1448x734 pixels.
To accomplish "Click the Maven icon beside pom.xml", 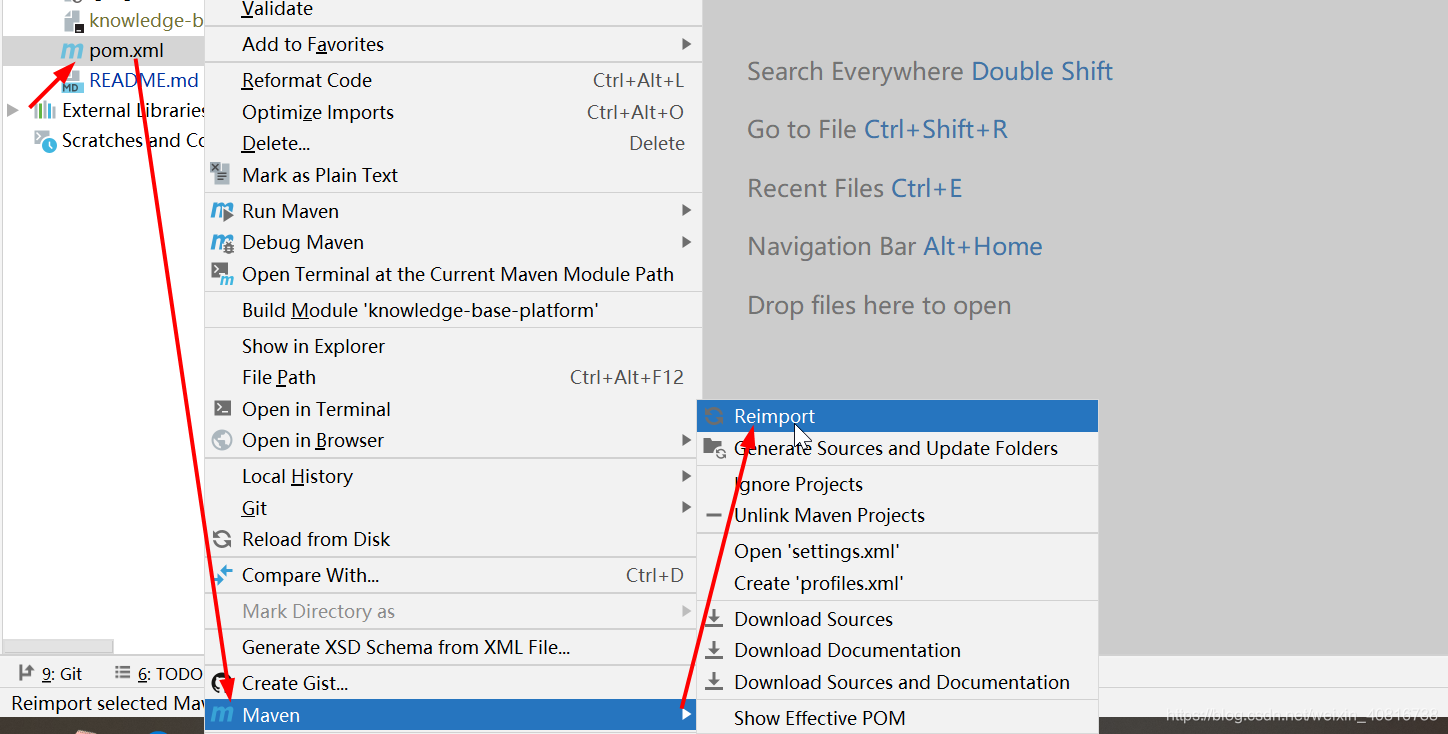I will [x=72, y=51].
